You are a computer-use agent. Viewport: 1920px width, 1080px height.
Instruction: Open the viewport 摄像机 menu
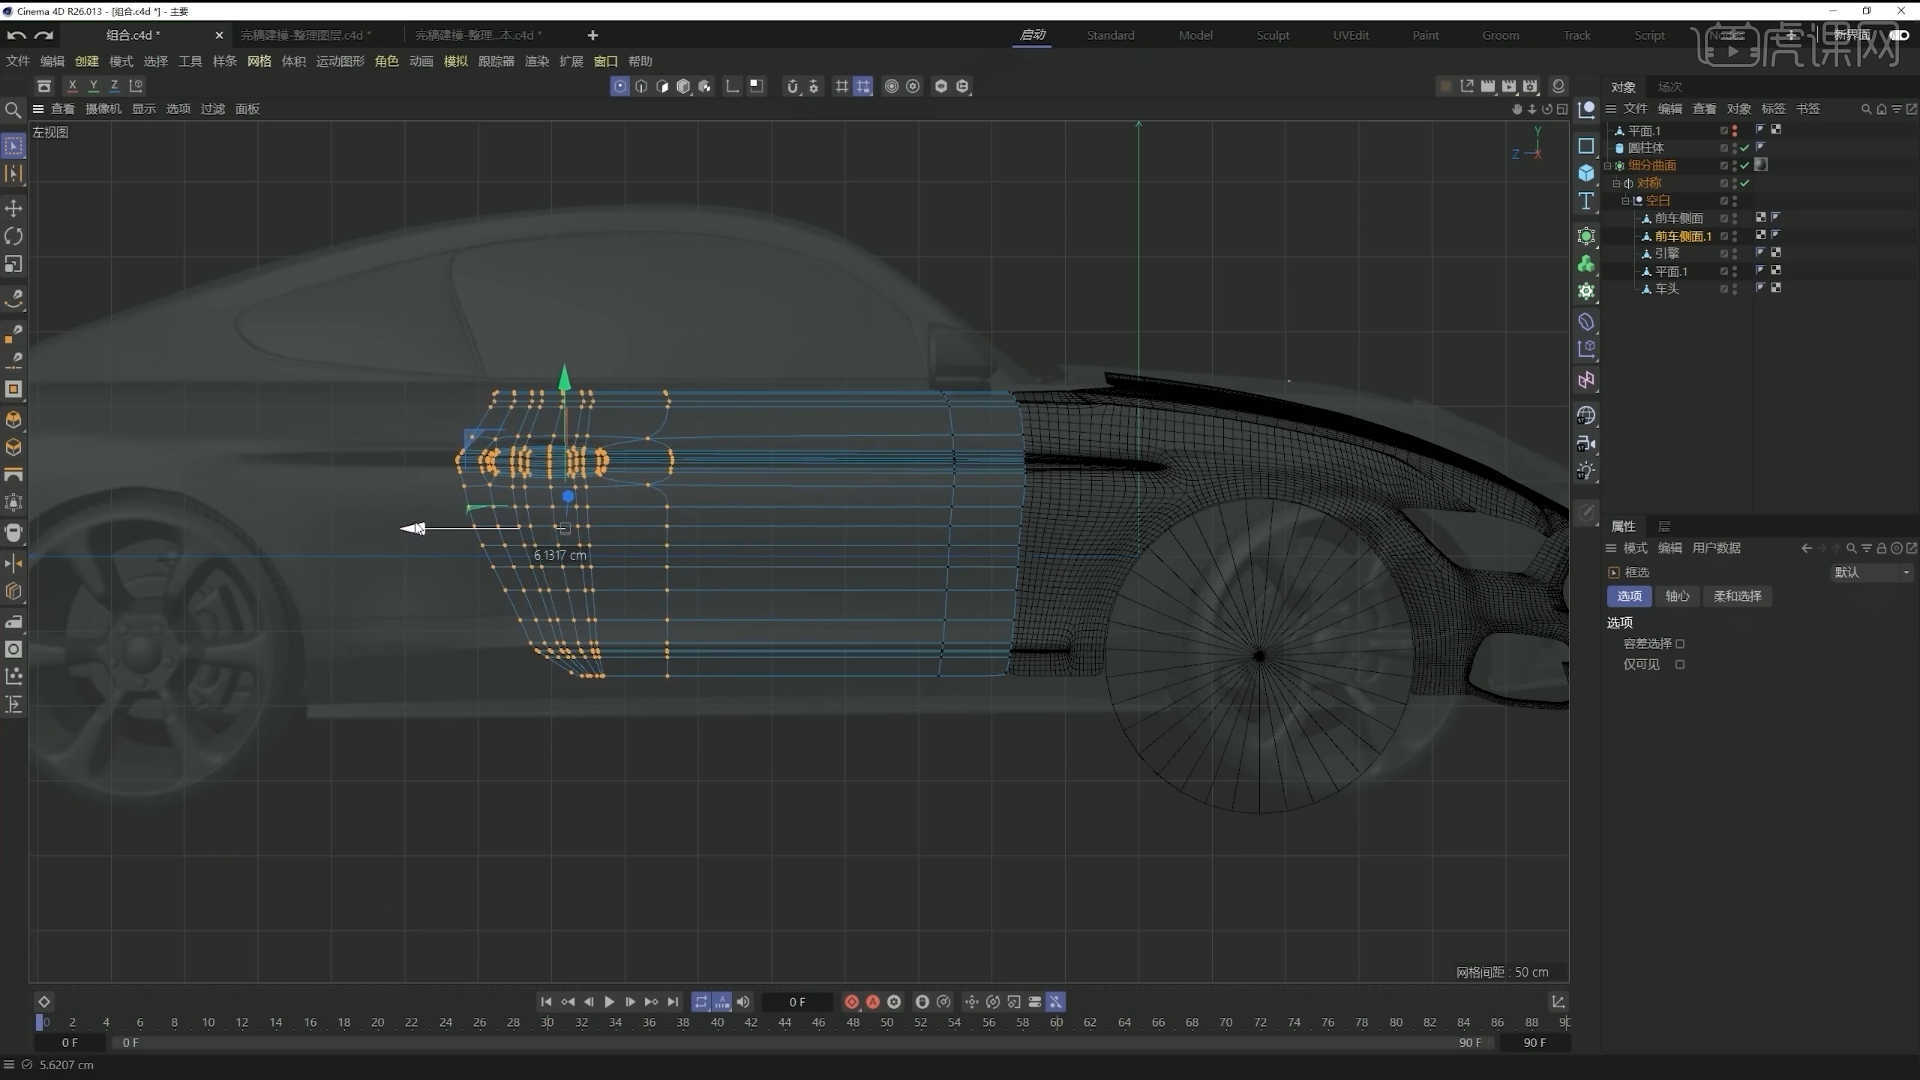coord(103,109)
